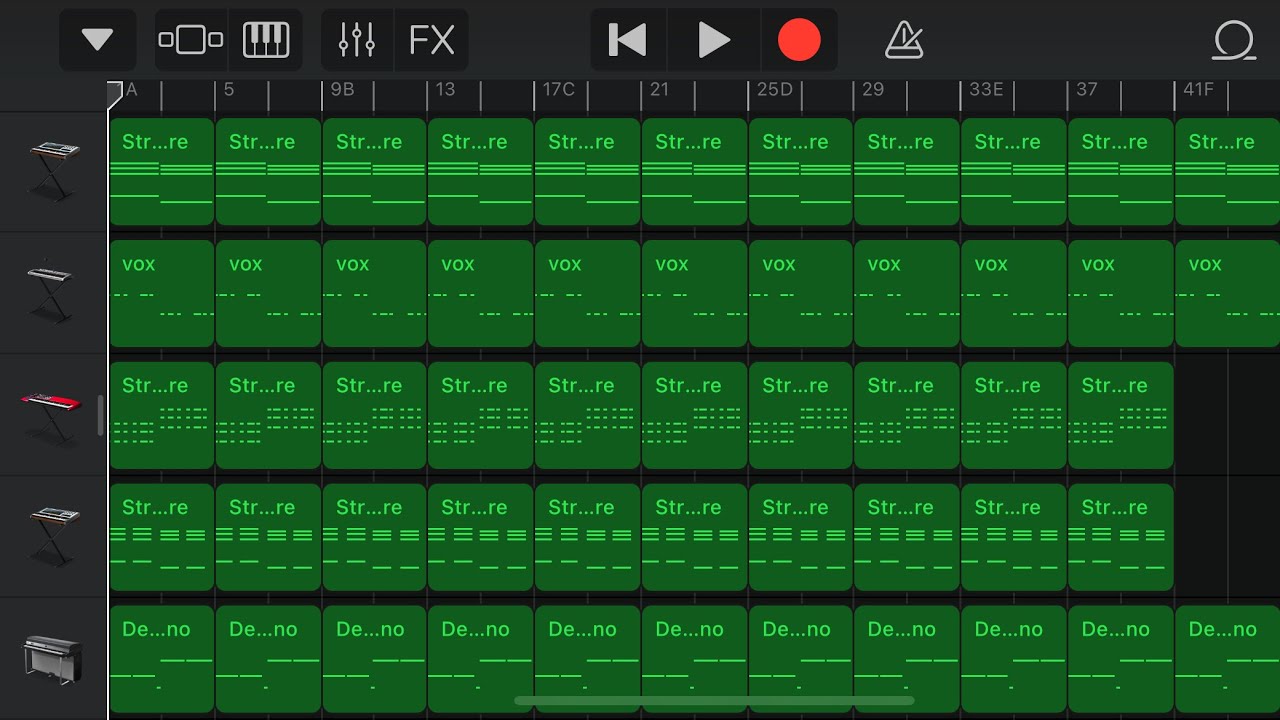The image size is (1280, 720).
Task: Switch to the Tracks view button
Action: click(191, 40)
